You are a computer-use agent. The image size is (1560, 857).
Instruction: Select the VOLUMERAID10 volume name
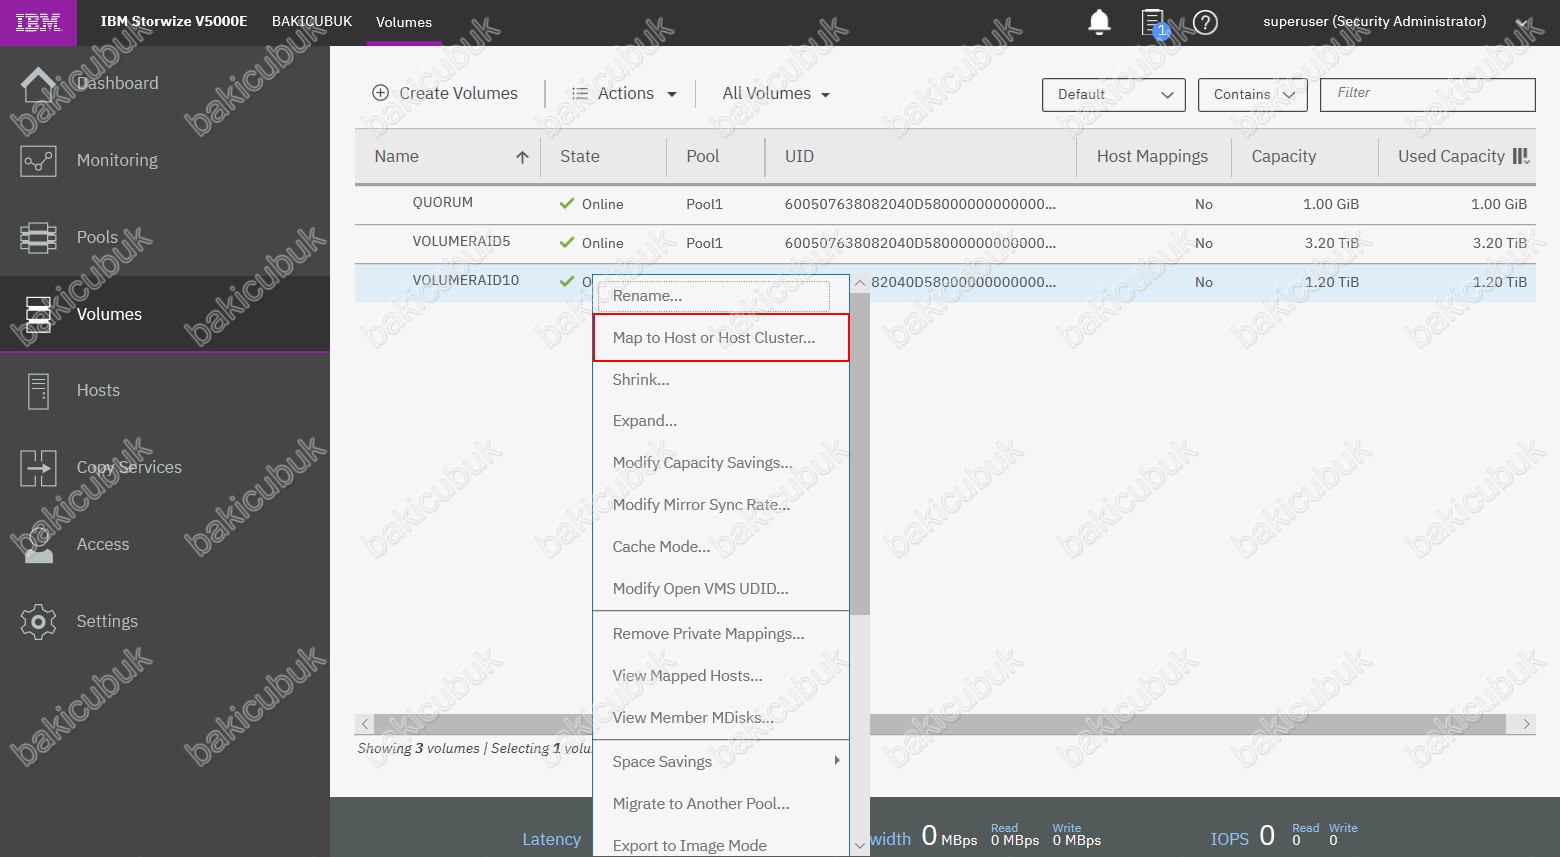click(x=466, y=280)
